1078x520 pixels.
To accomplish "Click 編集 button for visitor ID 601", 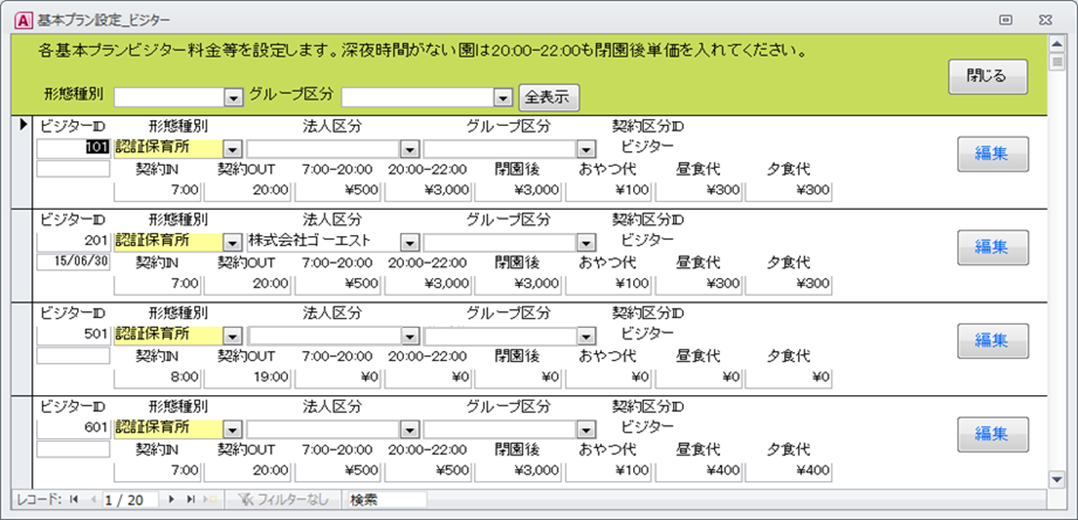I will coord(992,434).
